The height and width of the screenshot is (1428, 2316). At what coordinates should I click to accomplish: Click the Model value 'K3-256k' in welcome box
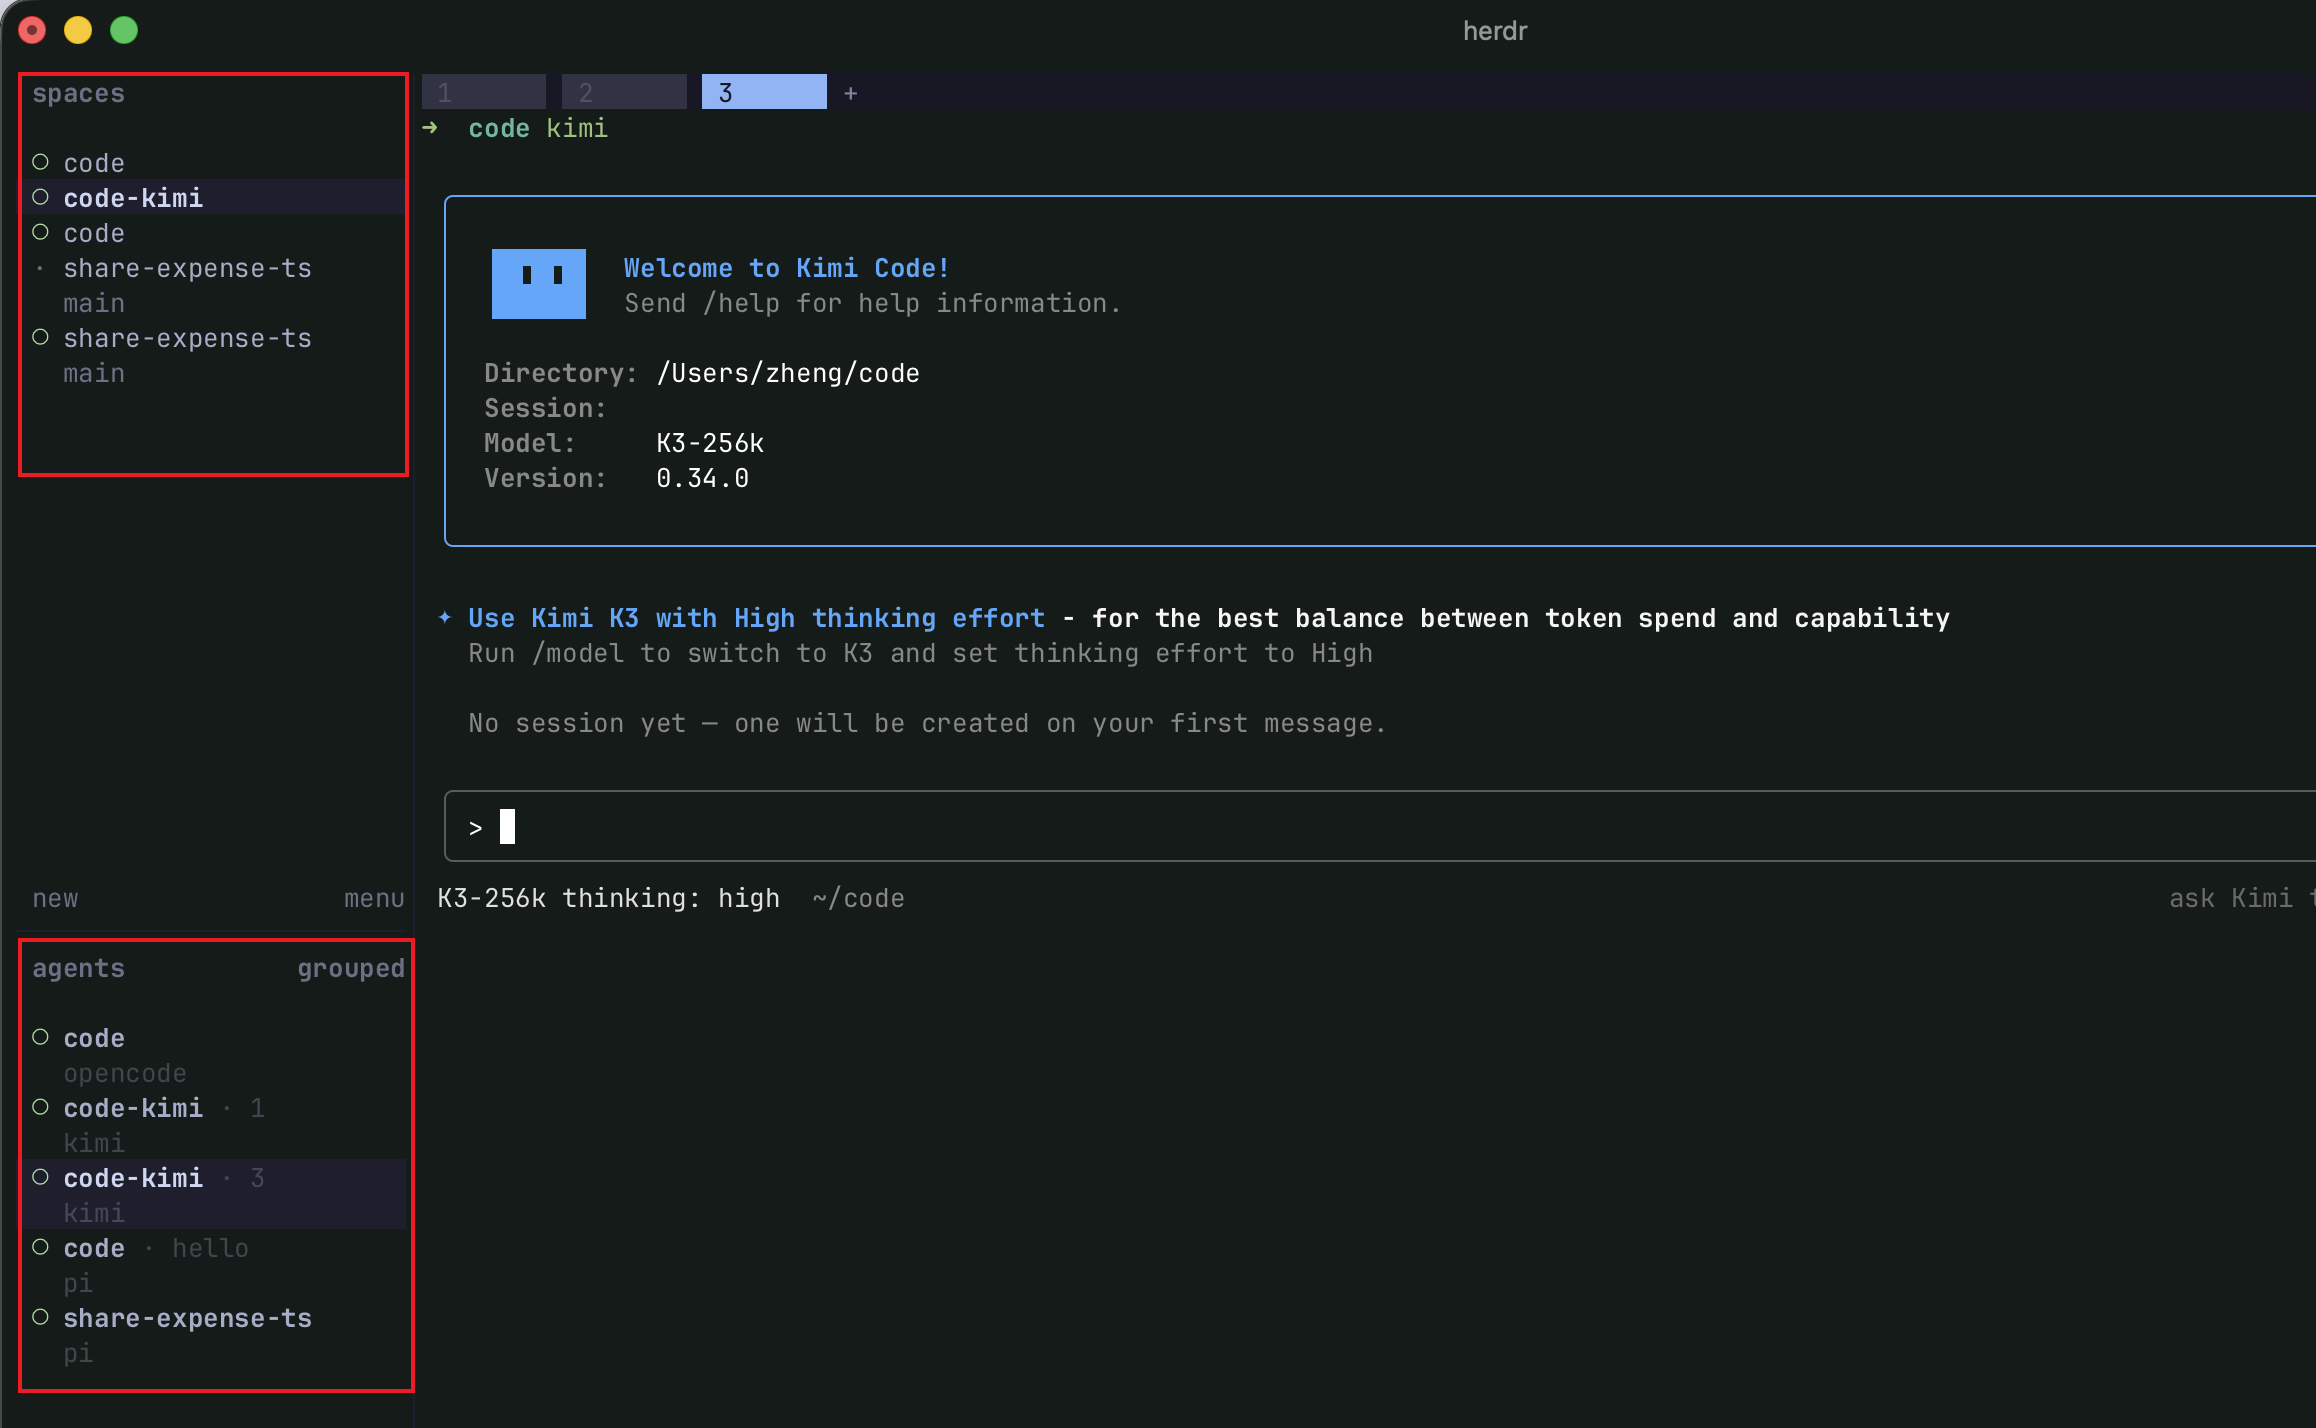pyautogui.click(x=710, y=443)
